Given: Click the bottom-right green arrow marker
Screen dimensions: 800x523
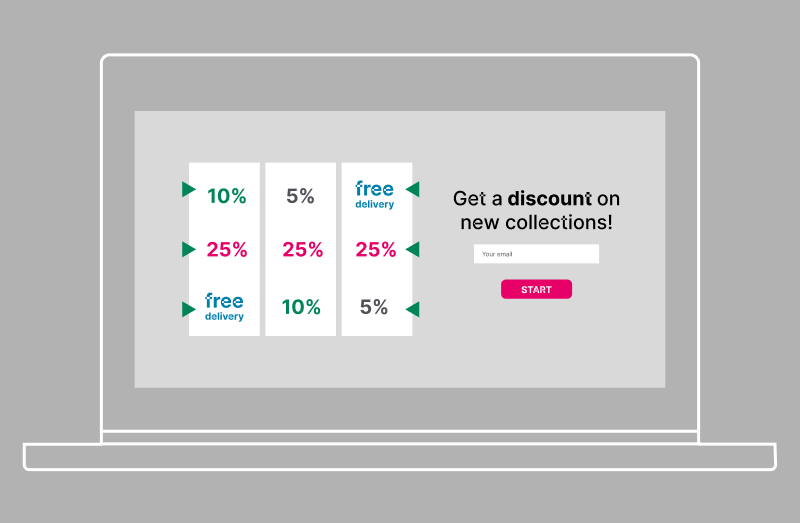Looking at the screenshot, I should tap(412, 309).
